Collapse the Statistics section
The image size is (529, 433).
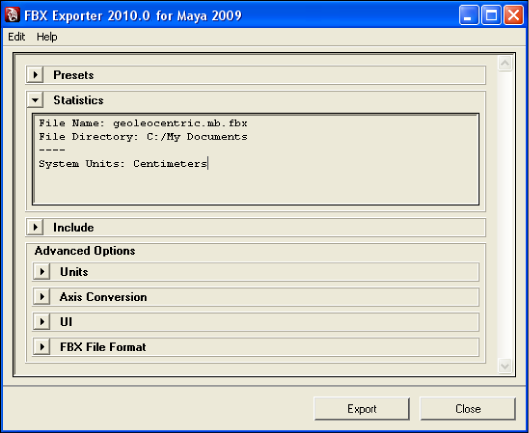tap(35, 100)
